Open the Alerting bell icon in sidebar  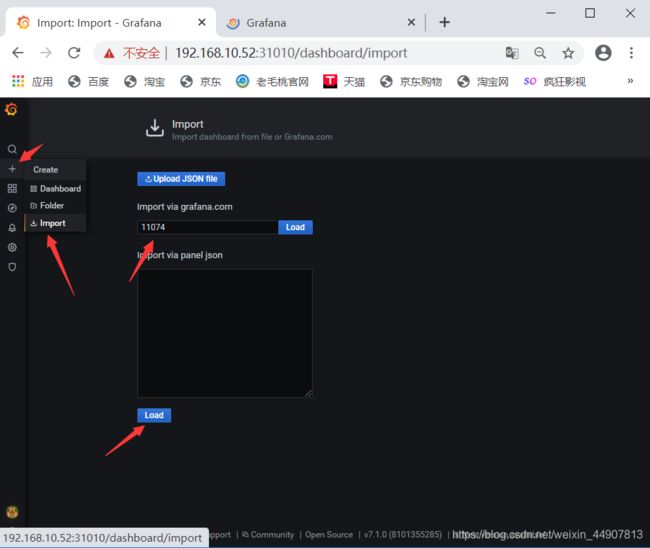12,228
